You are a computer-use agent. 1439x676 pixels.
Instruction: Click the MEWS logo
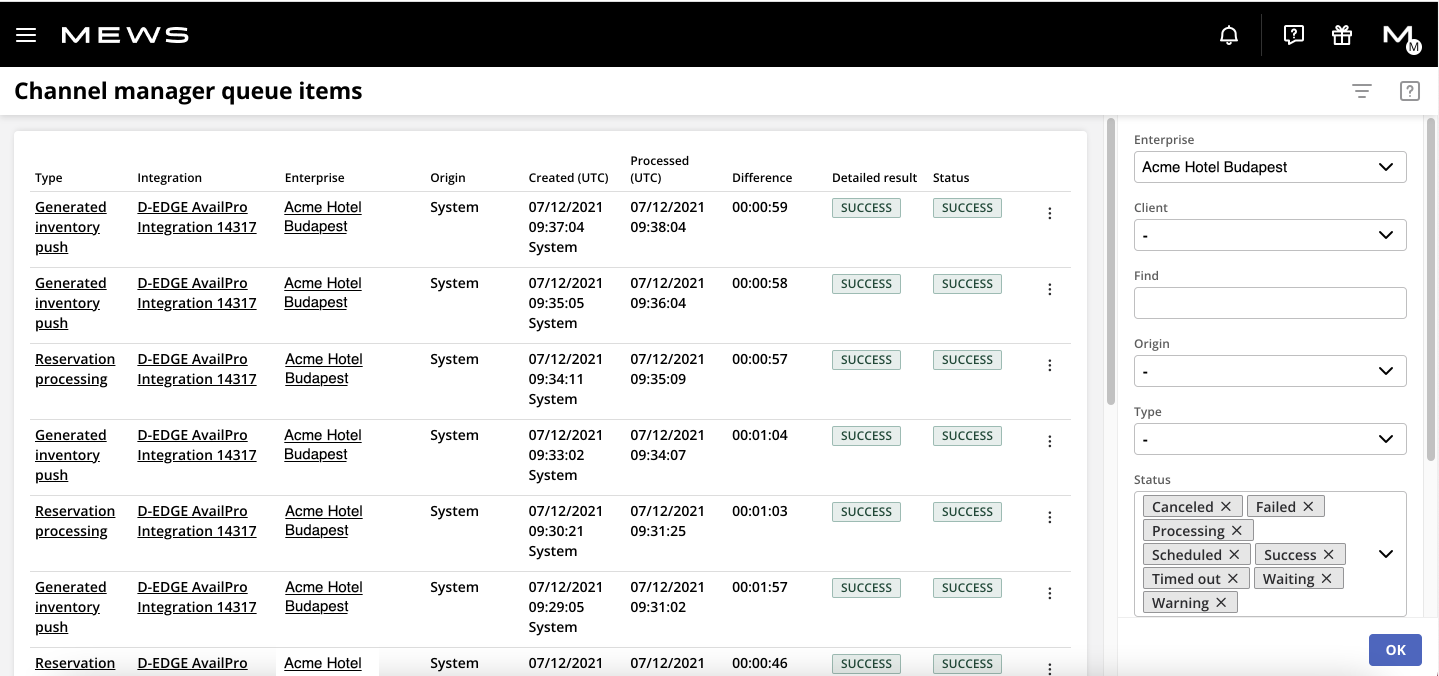125,35
